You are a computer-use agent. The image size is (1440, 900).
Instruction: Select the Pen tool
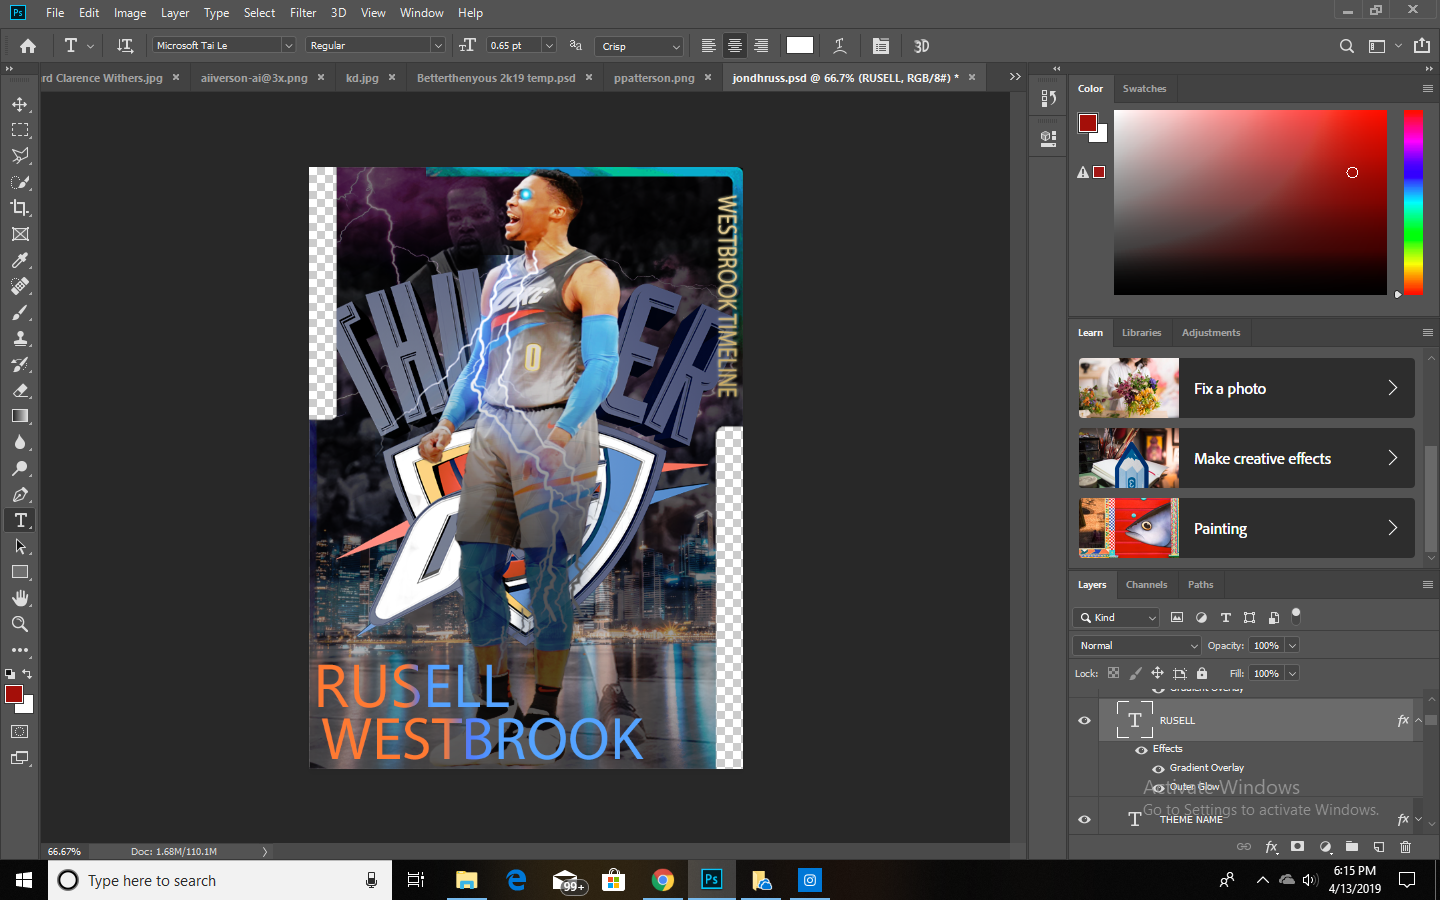tap(20, 494)
